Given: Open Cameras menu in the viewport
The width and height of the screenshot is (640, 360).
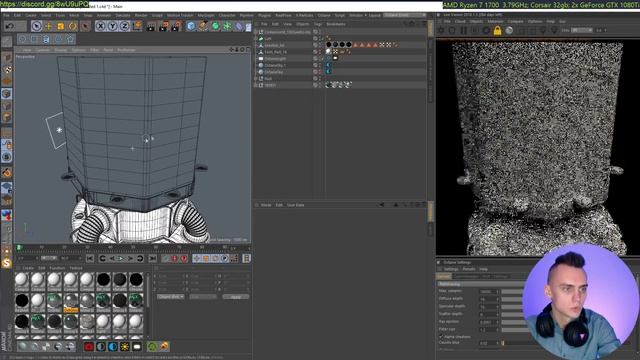Looking at the screenshot, I should coord(42,50).
